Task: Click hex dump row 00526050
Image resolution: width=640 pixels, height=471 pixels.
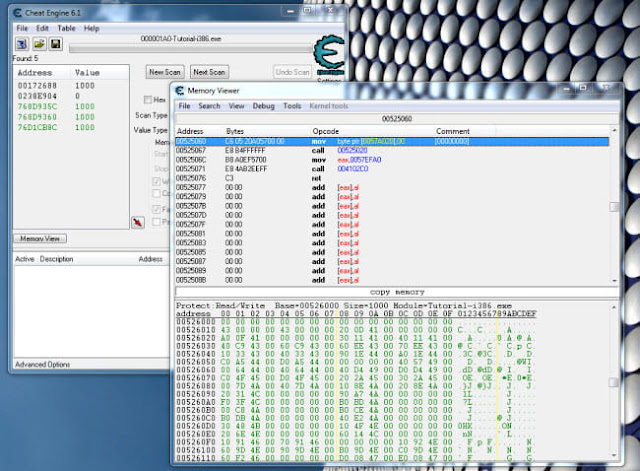Action: click(x=356, y=362)
